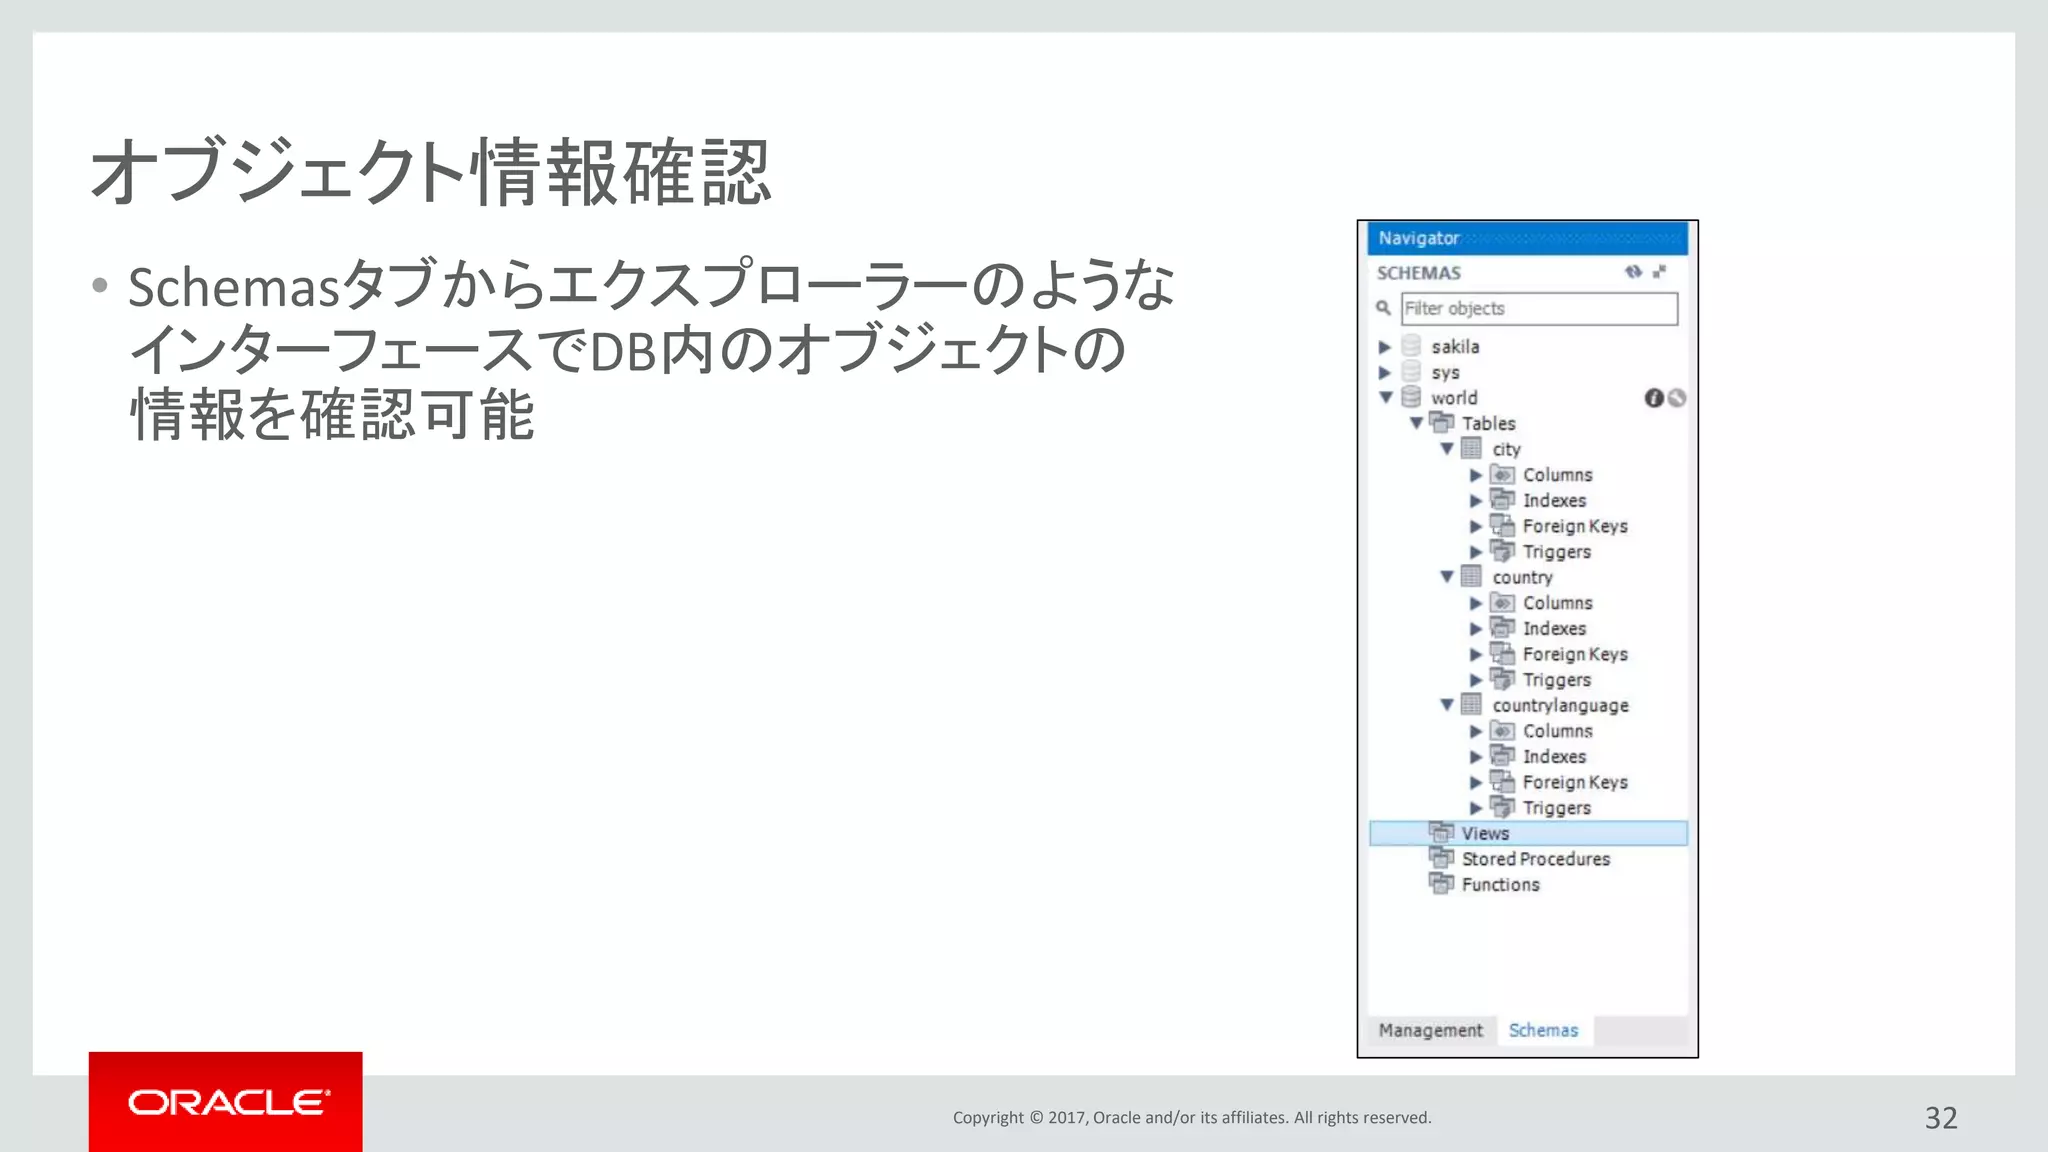Click Triggers icon under countrylanguage

click(1502, 806)
